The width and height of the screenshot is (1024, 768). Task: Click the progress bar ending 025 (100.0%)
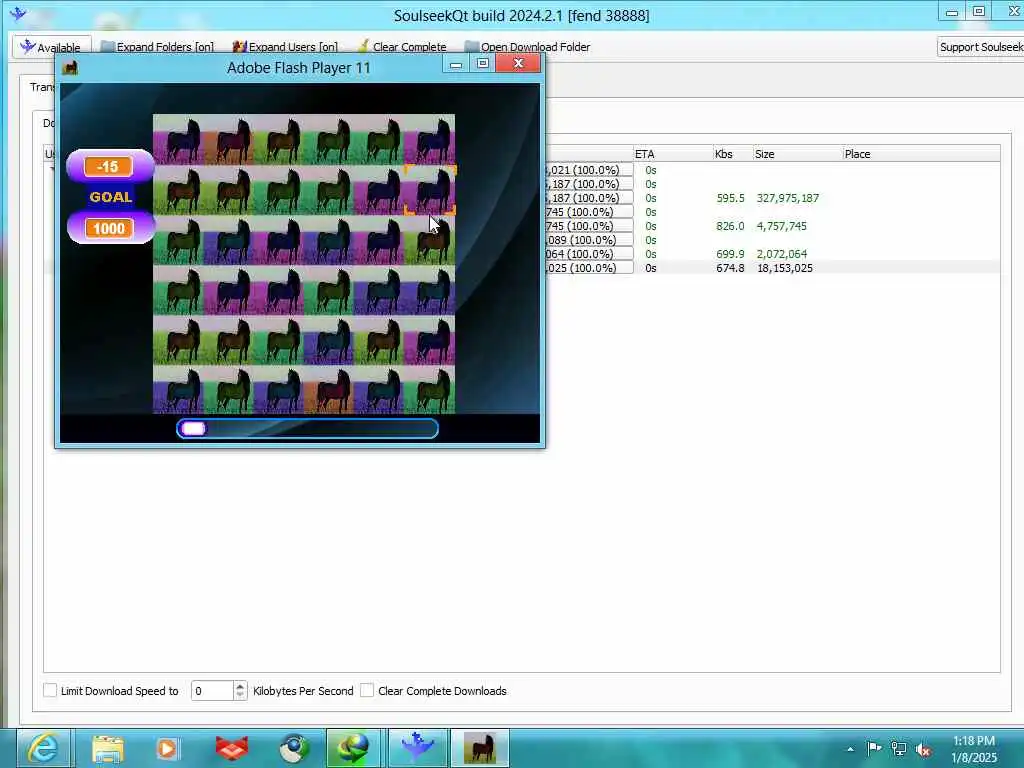pos(588,268)
